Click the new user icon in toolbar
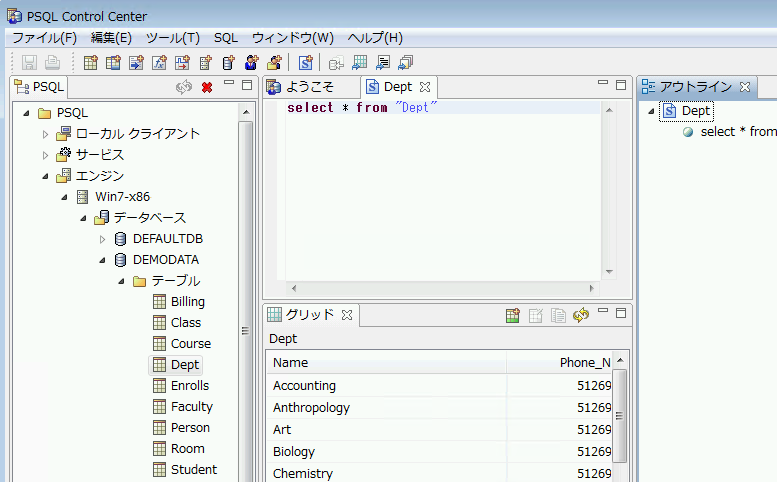 [x=251, y=63]
